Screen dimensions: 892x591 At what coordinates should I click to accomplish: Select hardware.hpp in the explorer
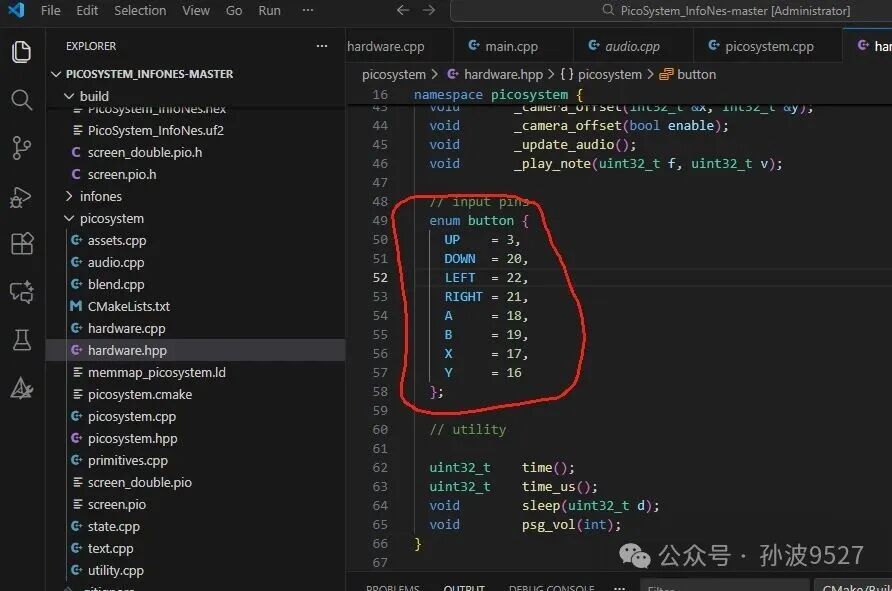click(196, 350)
